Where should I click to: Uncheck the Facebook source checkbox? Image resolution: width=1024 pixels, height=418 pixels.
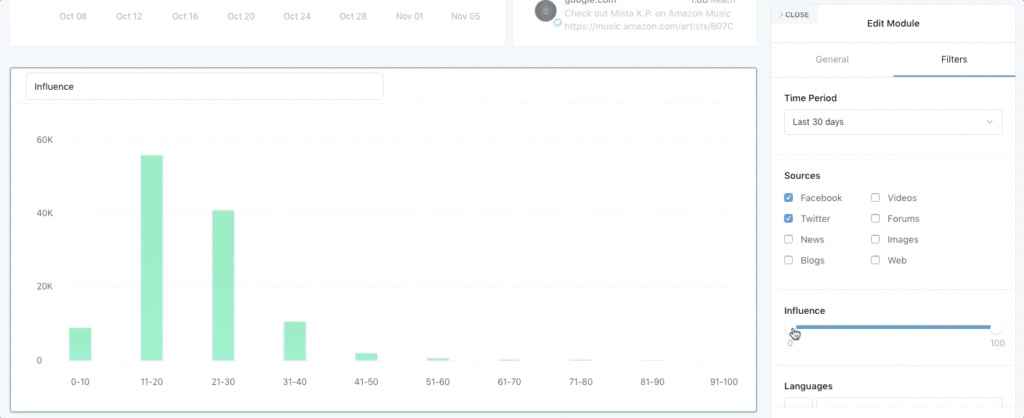(x=789, y=198)
